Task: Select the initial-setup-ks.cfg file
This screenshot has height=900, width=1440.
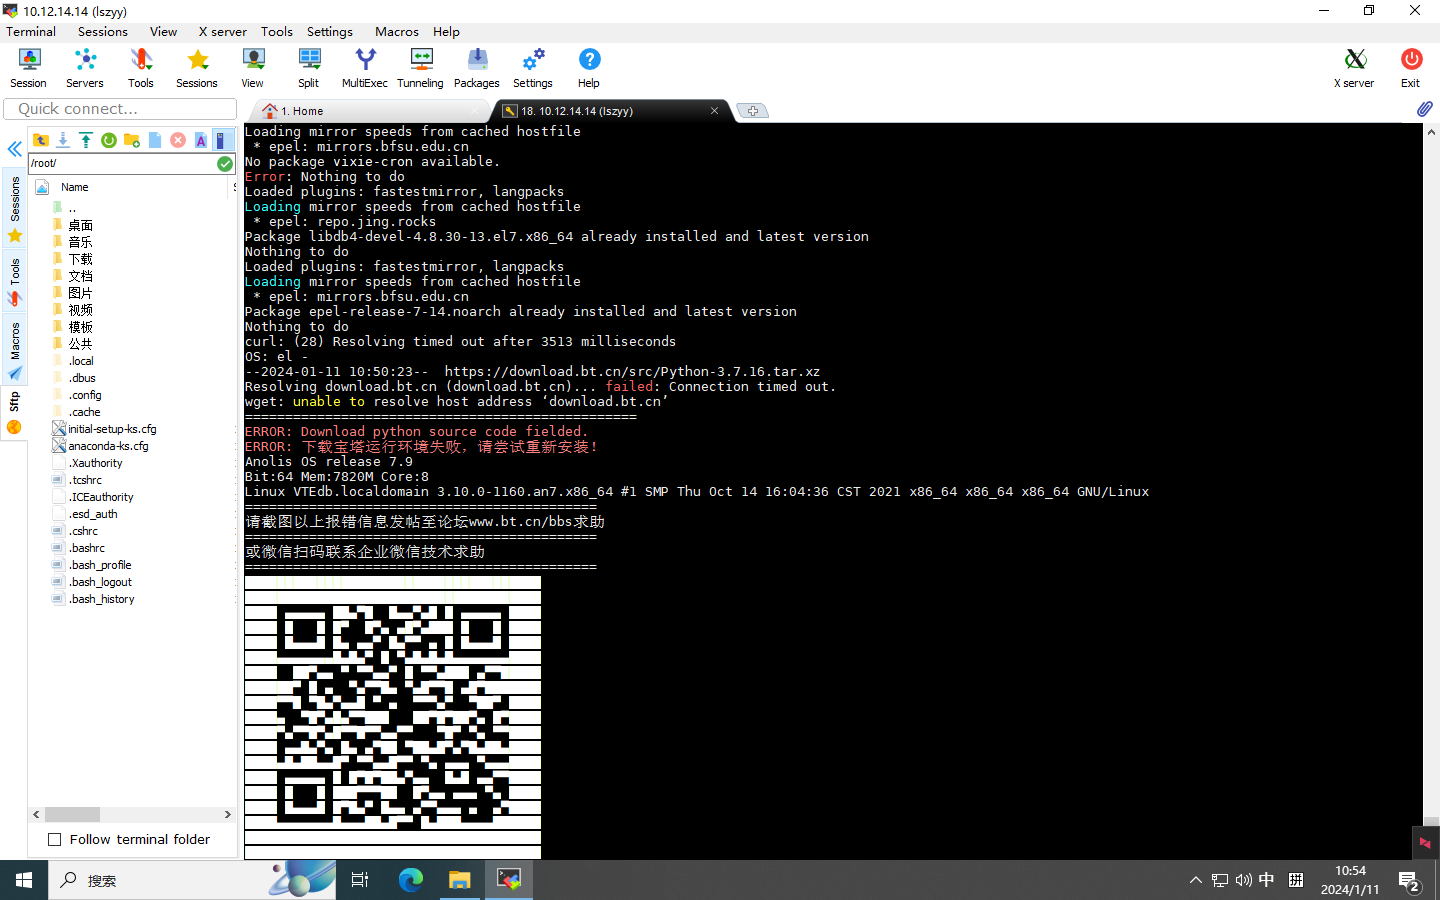Action: pyautogui.click(x=112, y=429)
